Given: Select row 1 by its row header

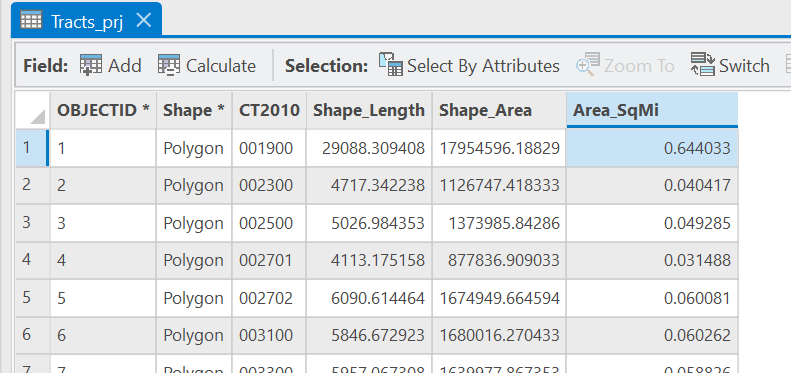Looking at the screenshot, I should [x=33, y=148].
